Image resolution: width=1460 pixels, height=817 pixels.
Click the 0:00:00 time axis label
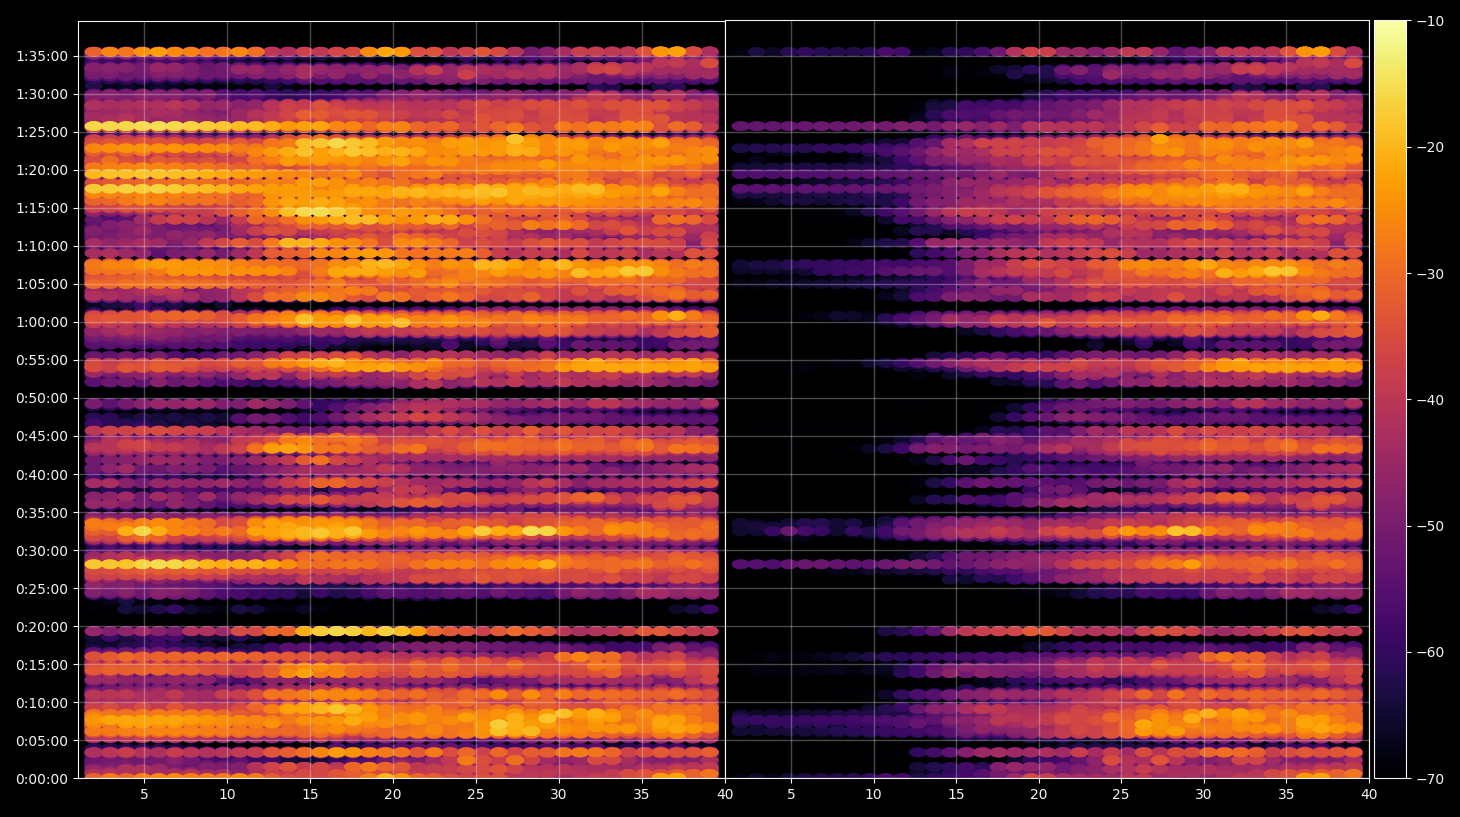tap(42, 779)
